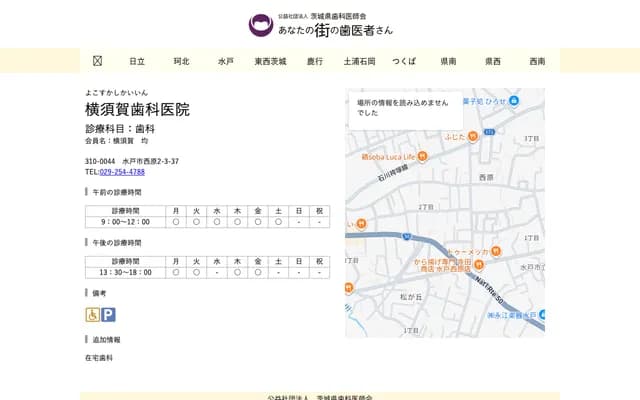Open the つくば region tab
The height and width of the screenshot is (400, 640).
click(404, 61)
